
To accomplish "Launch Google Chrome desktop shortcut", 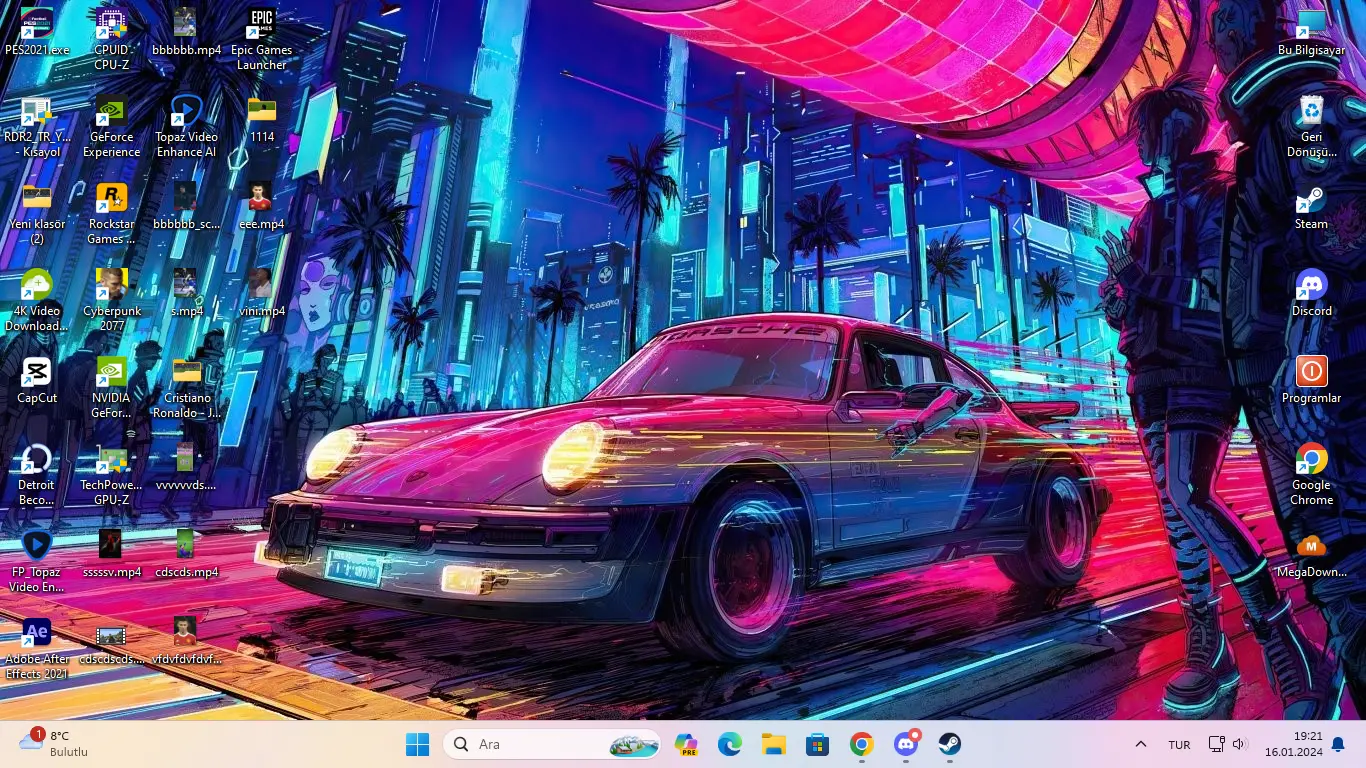I will coord(1311,474).
